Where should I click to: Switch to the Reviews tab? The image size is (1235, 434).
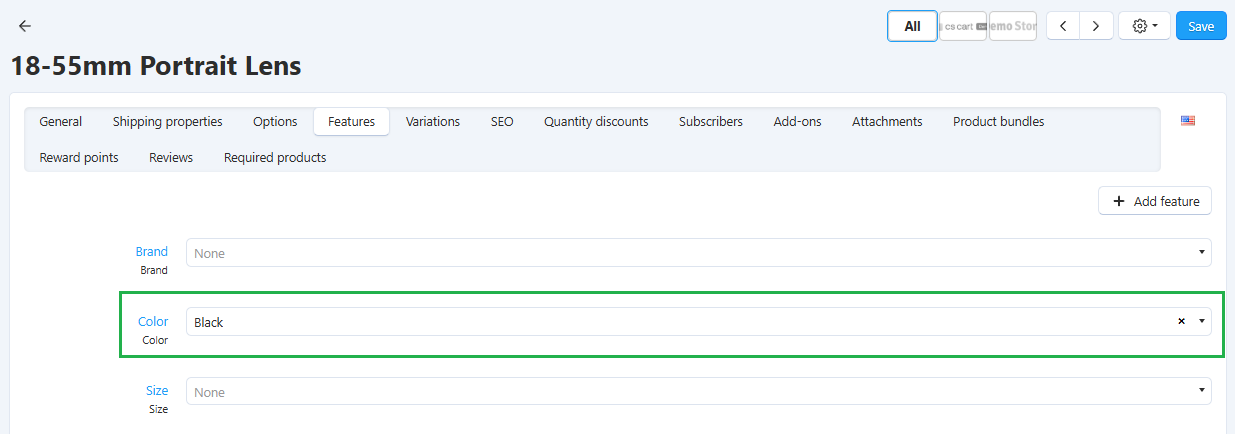point(171,157)
